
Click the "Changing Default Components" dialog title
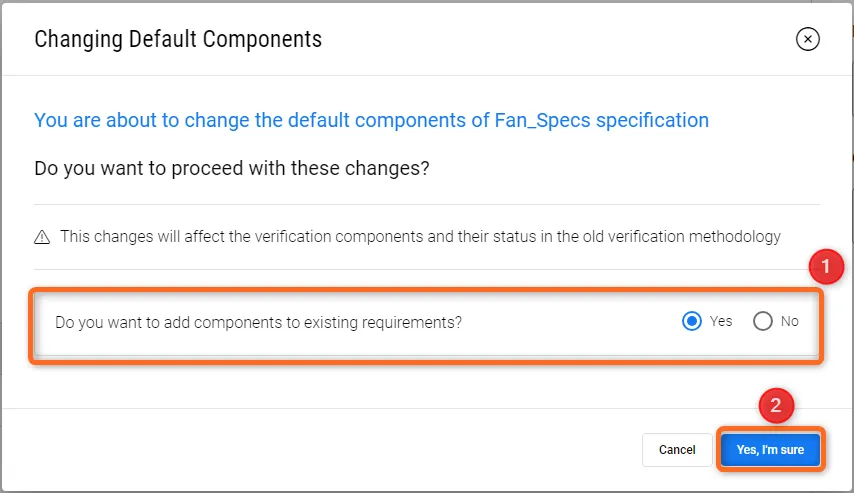[178, 40]
